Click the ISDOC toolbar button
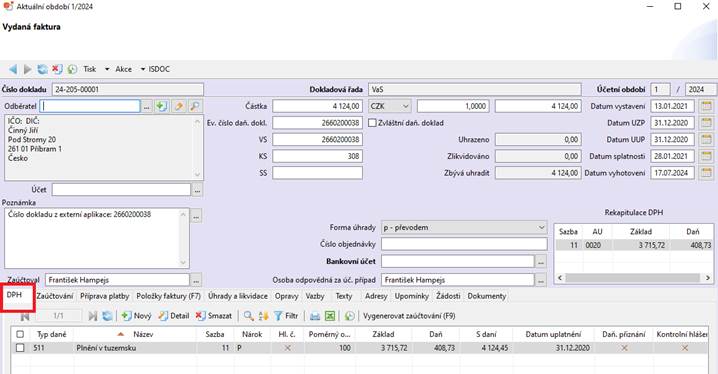Screen dimensions: 718x374 click(x=159, y=69)
